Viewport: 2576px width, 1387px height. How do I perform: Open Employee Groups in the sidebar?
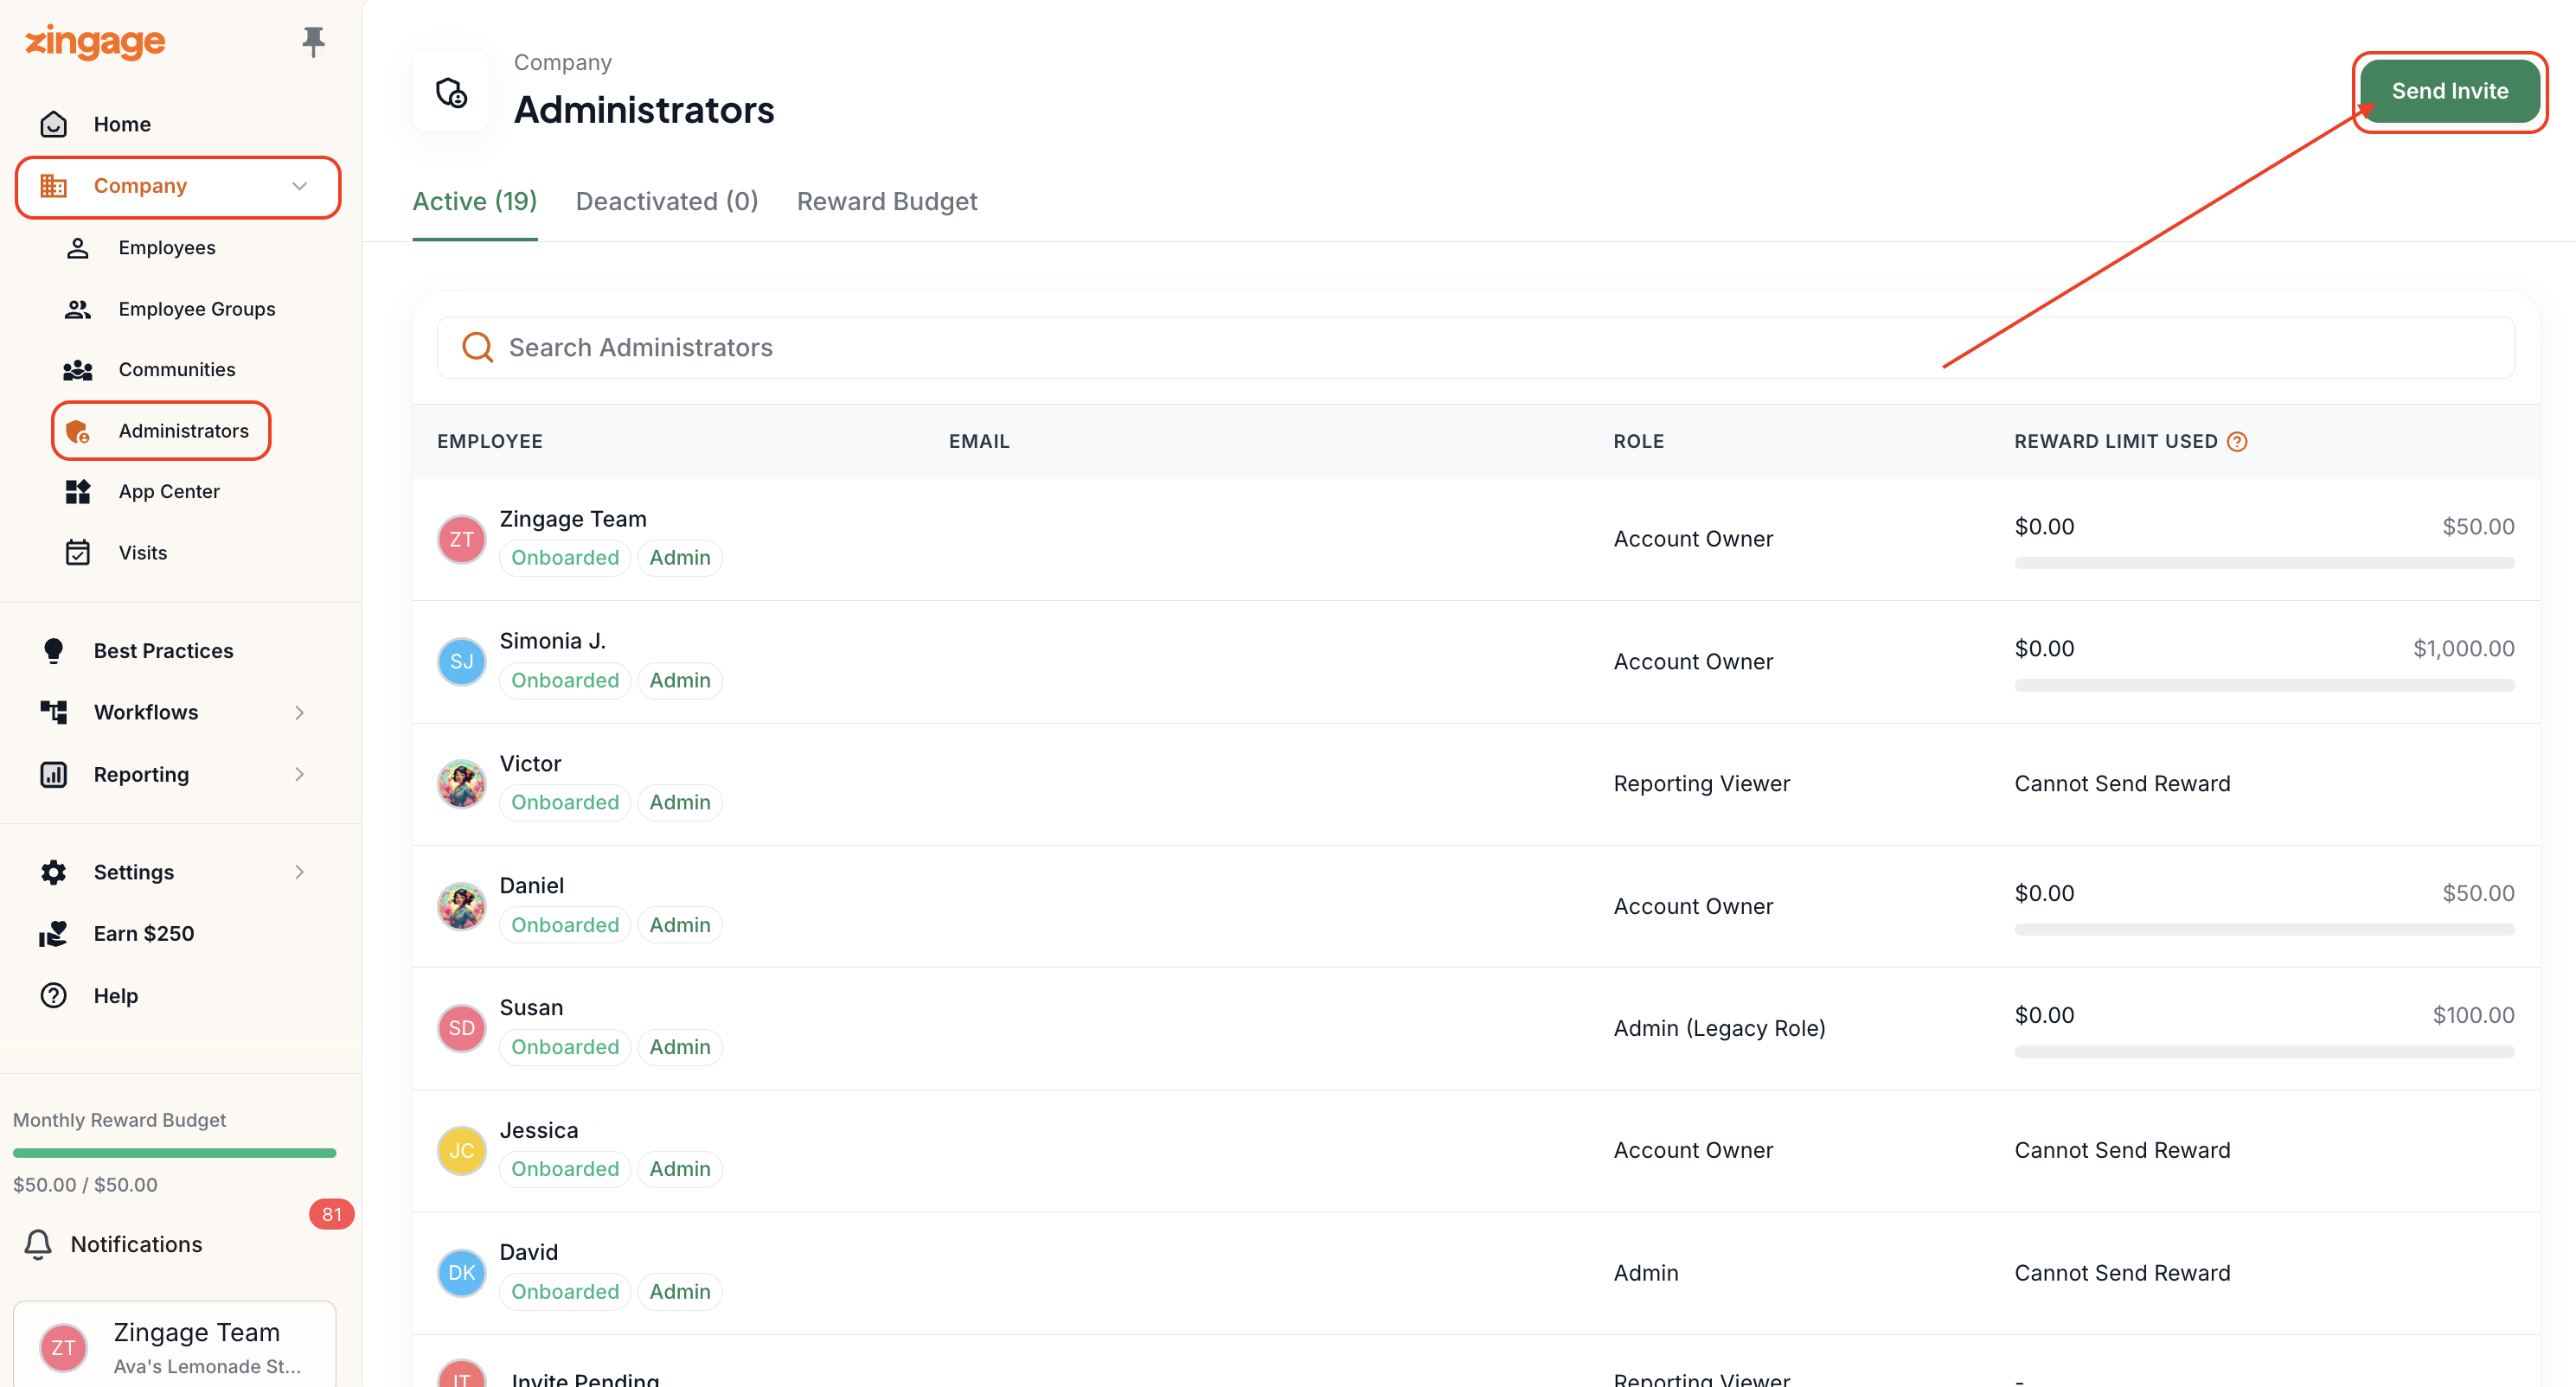pyautogui.click(x=197, y=309)
